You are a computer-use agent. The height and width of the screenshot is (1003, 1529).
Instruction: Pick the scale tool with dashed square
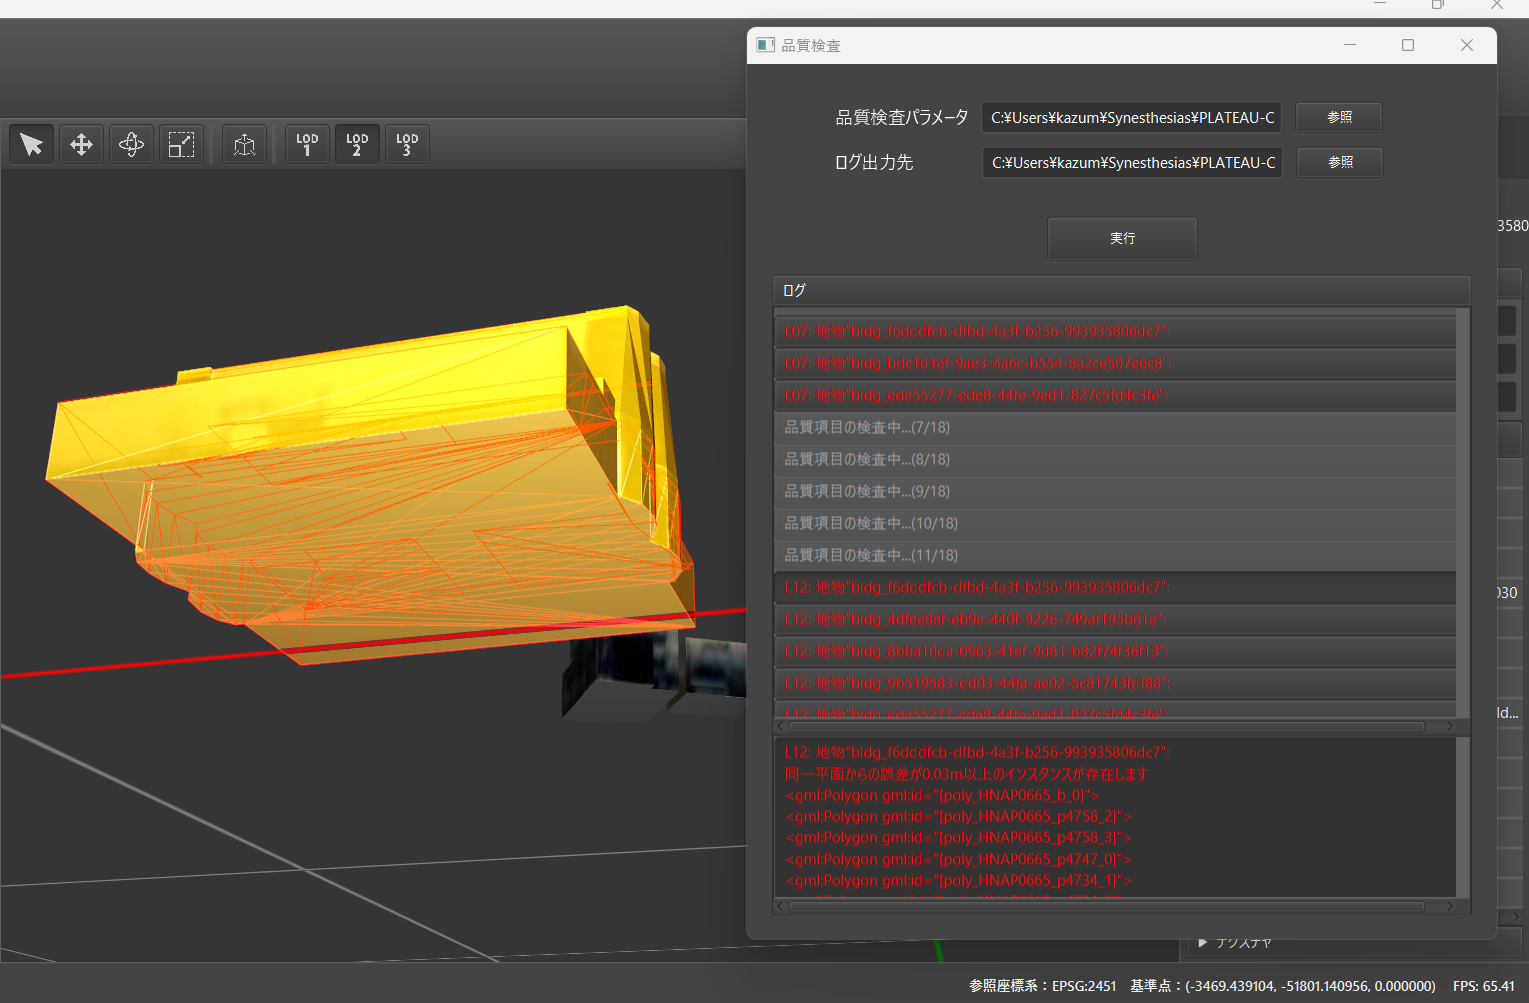pos(181,144)
